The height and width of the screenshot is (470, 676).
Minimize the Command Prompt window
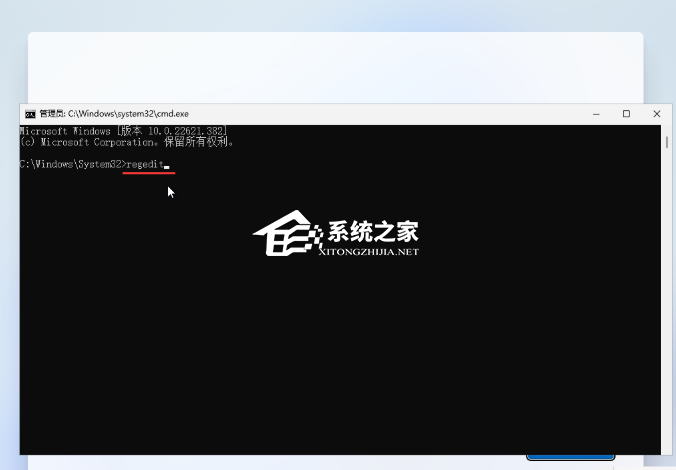click(594, 114)
